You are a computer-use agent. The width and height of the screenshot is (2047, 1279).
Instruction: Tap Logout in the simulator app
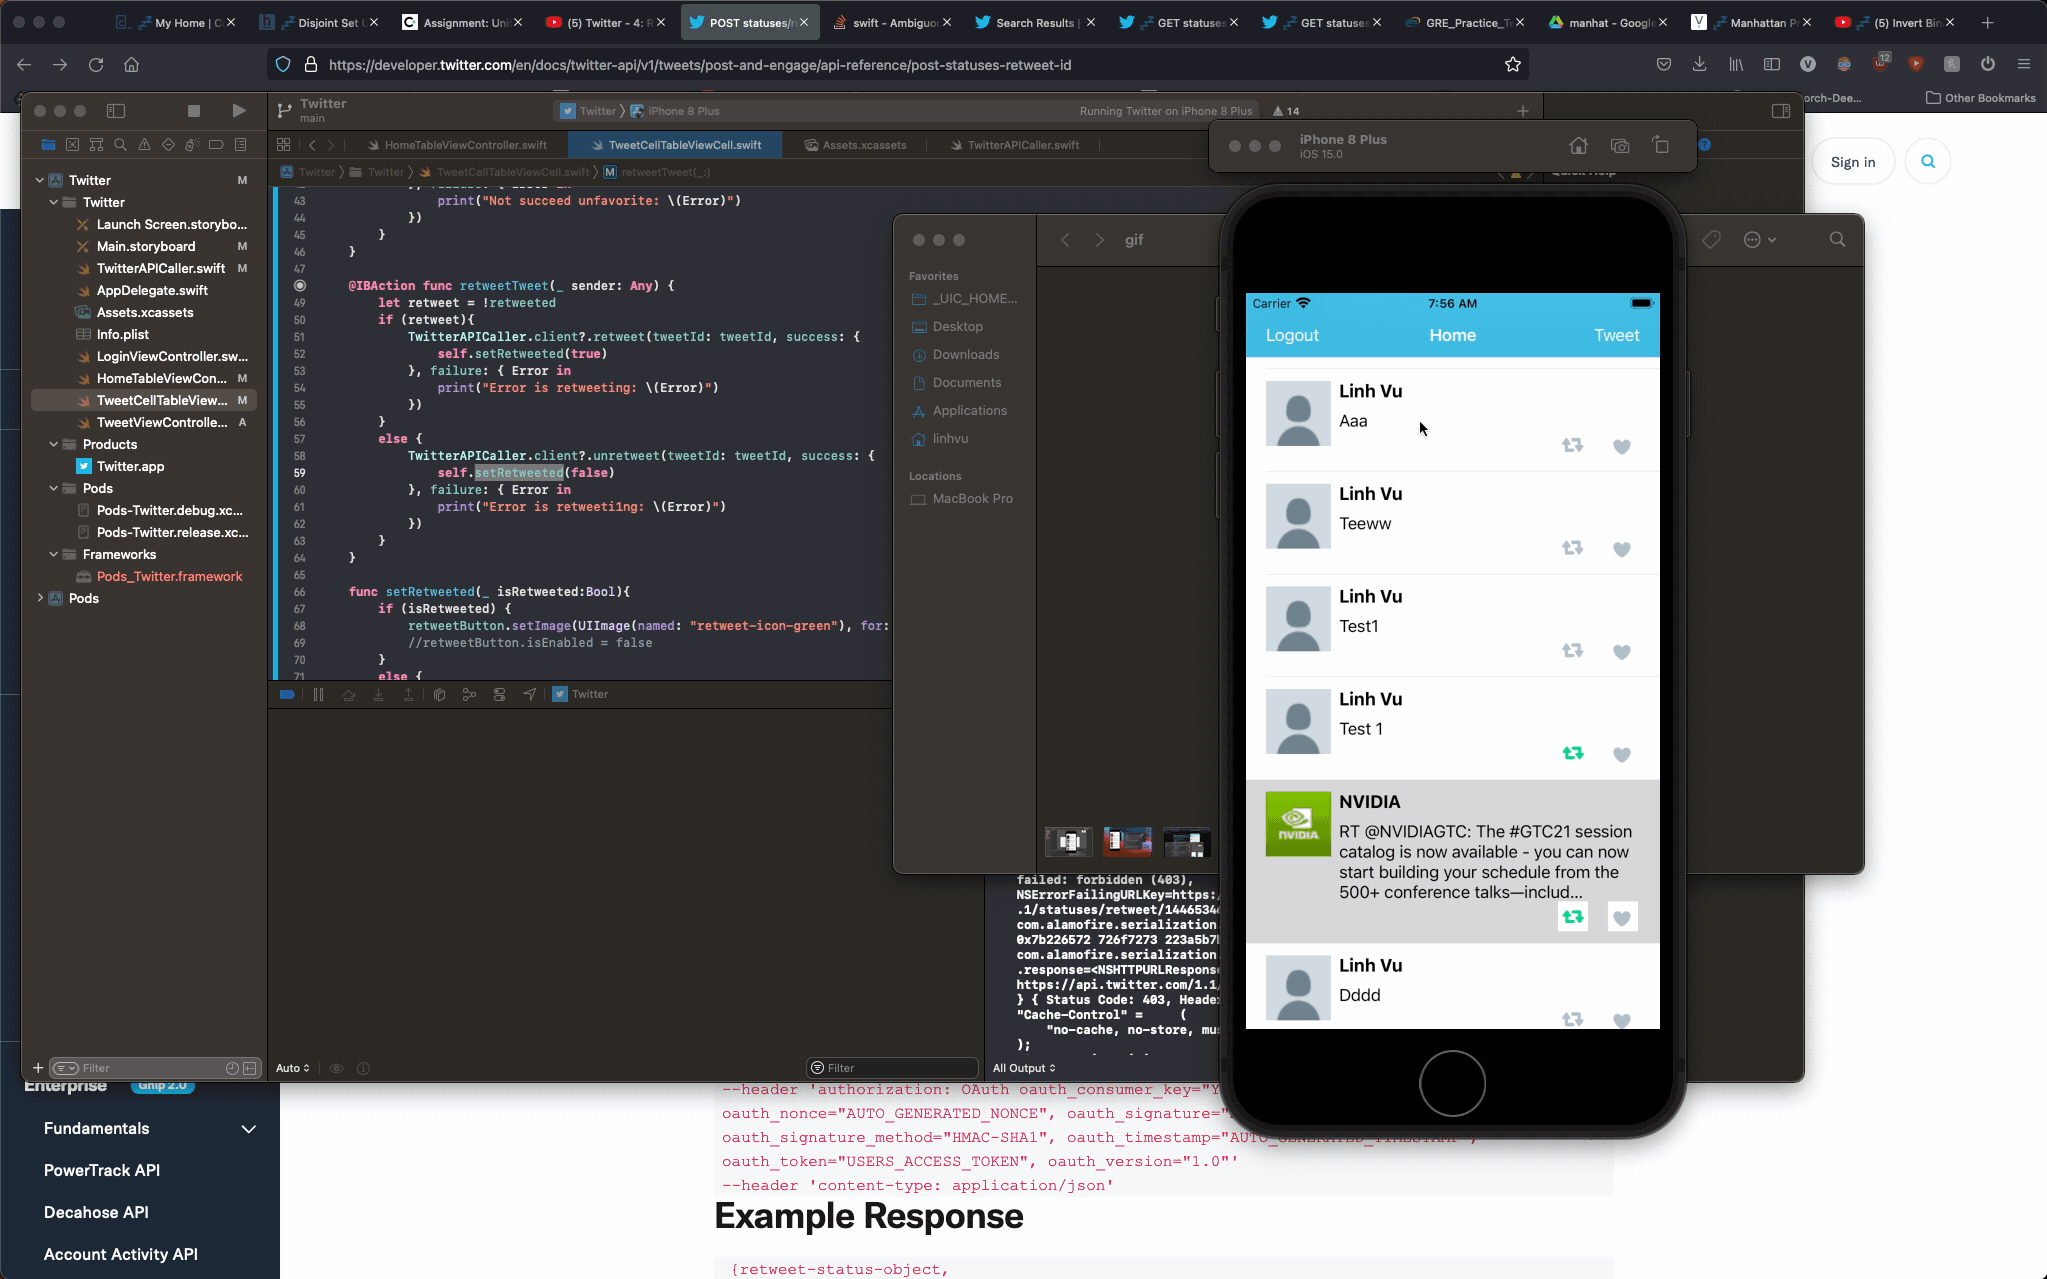(1292, 336)
